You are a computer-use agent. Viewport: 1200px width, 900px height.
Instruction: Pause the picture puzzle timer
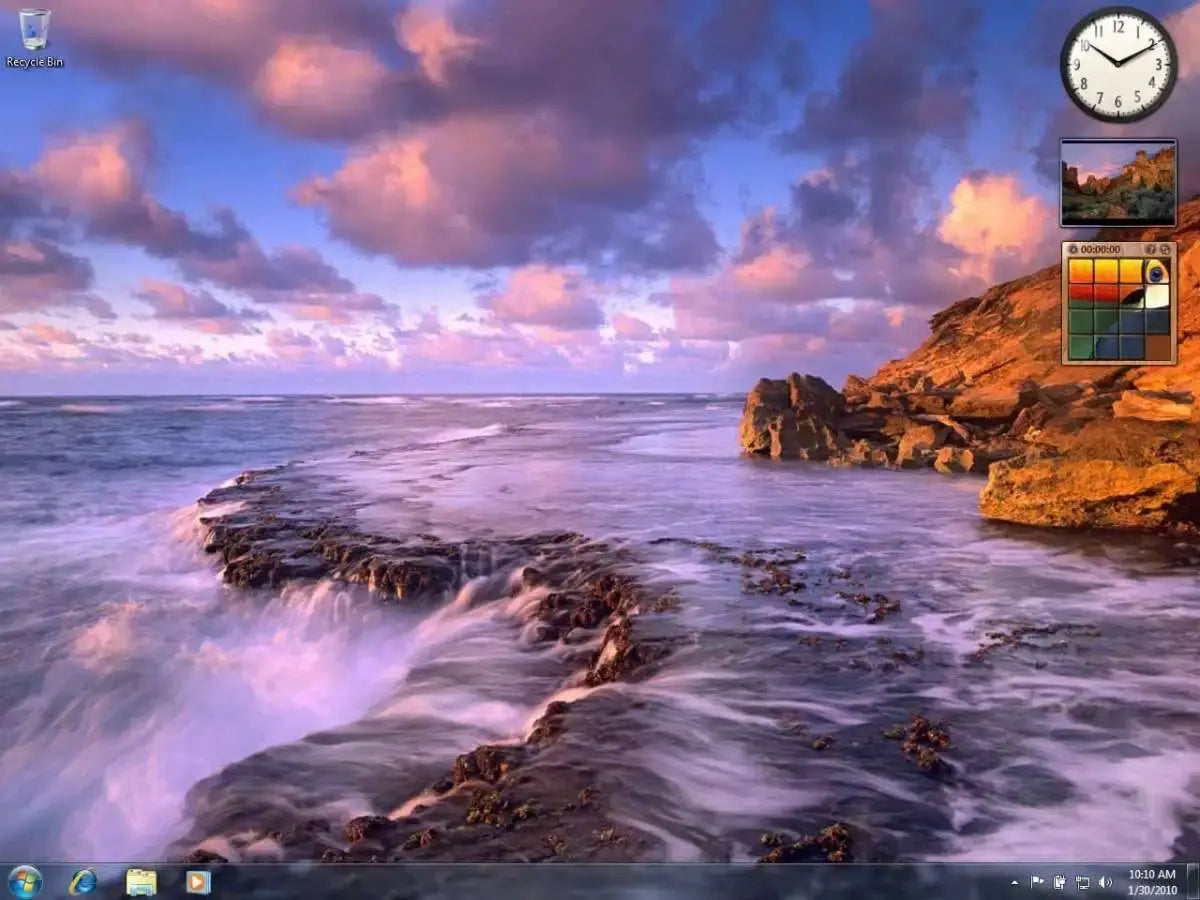1073,249
